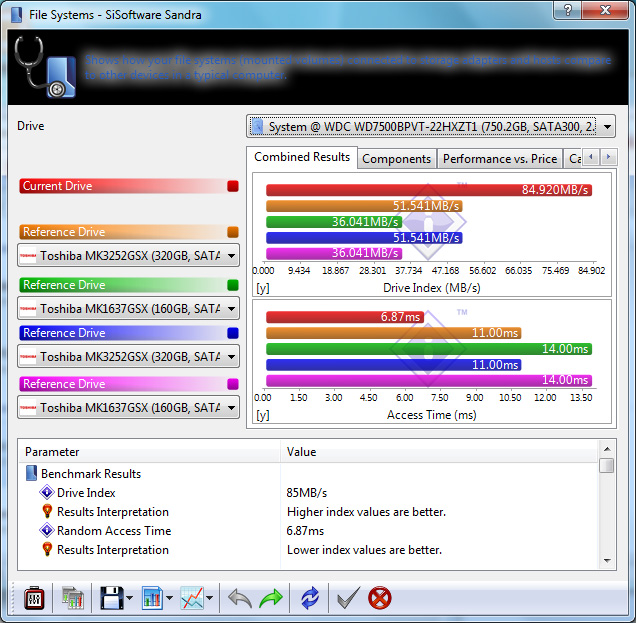Click the floppy disk save icon

[111, 598]
